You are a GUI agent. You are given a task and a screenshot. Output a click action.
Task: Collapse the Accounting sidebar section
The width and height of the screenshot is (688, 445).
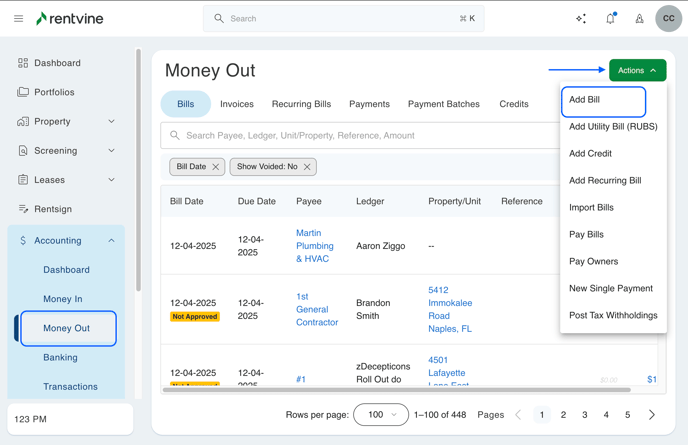[x=111, y=240]
